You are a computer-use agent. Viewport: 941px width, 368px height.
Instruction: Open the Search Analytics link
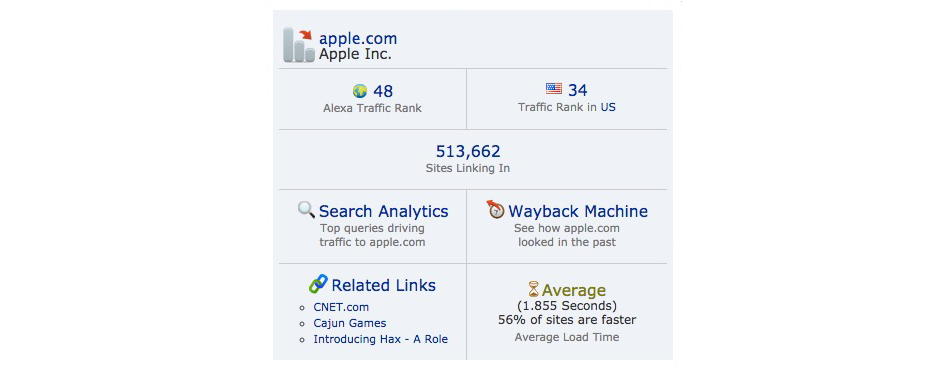tap(383, 211)
